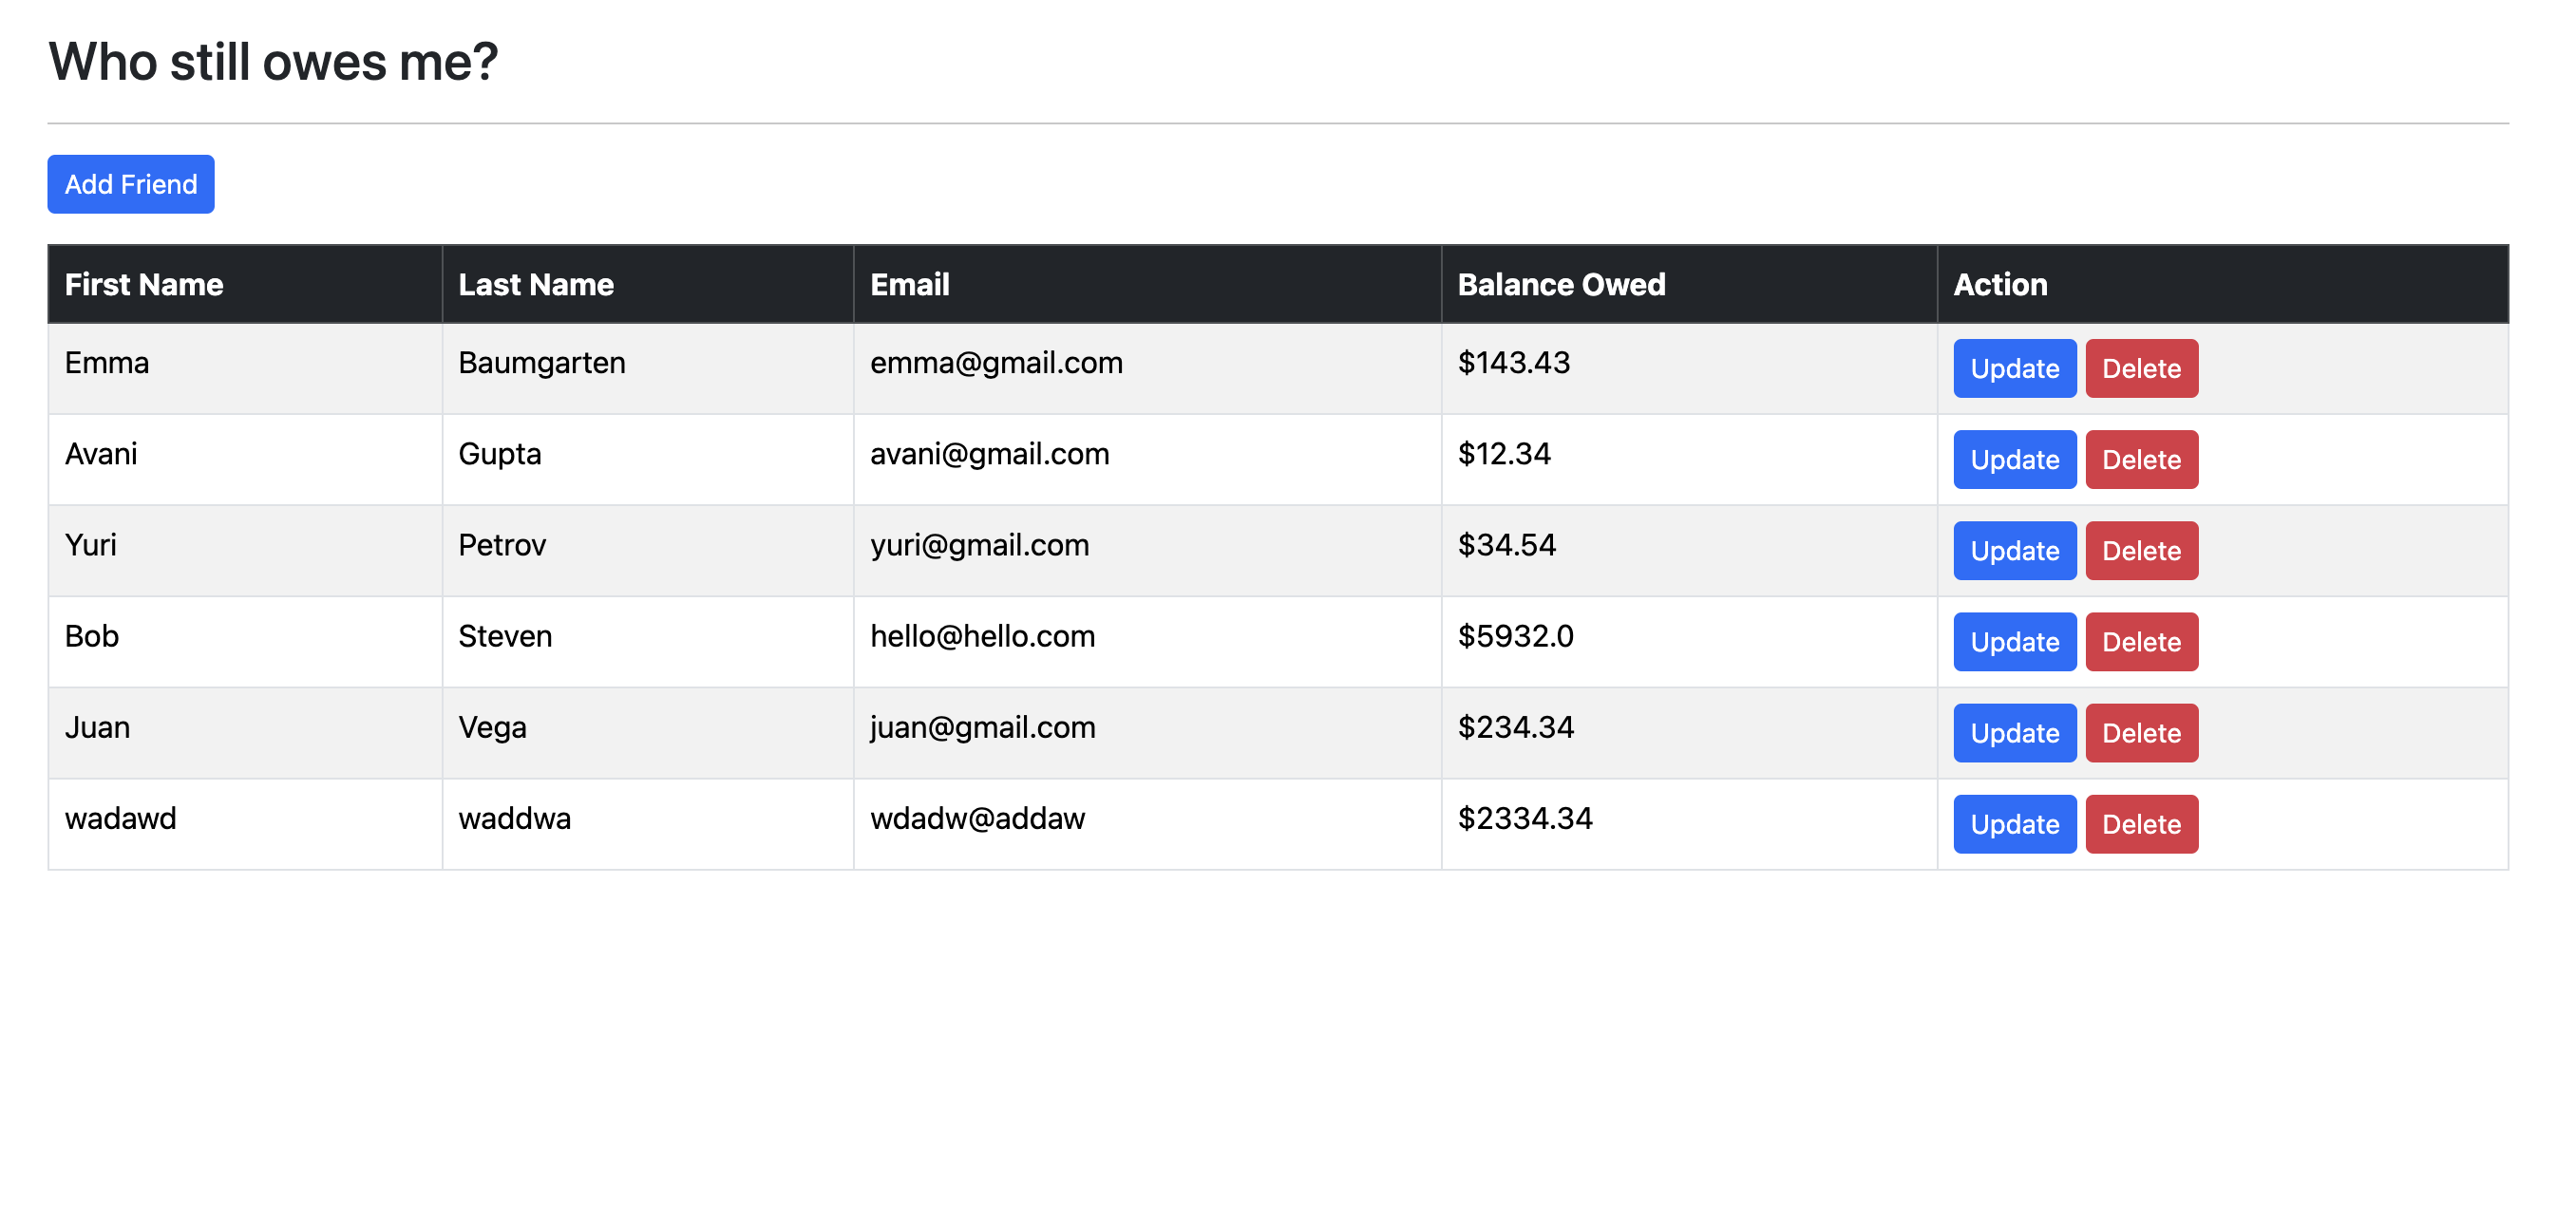This screenshot has width=2576, height=1223.
Task: Click email emma@gmail.com
Action: 997,362
